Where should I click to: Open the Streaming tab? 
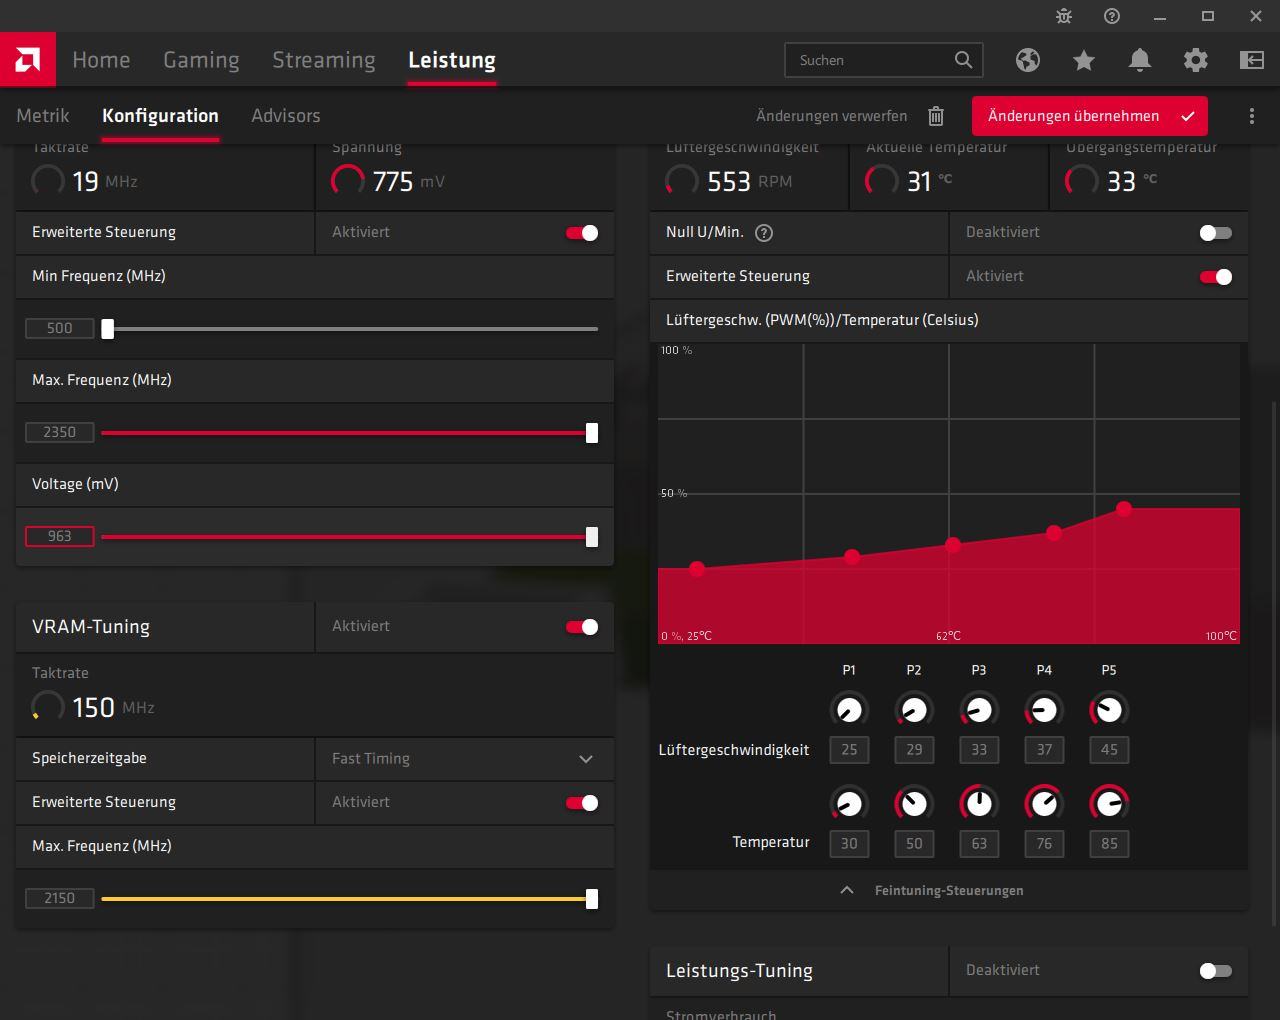pos(324,60)
